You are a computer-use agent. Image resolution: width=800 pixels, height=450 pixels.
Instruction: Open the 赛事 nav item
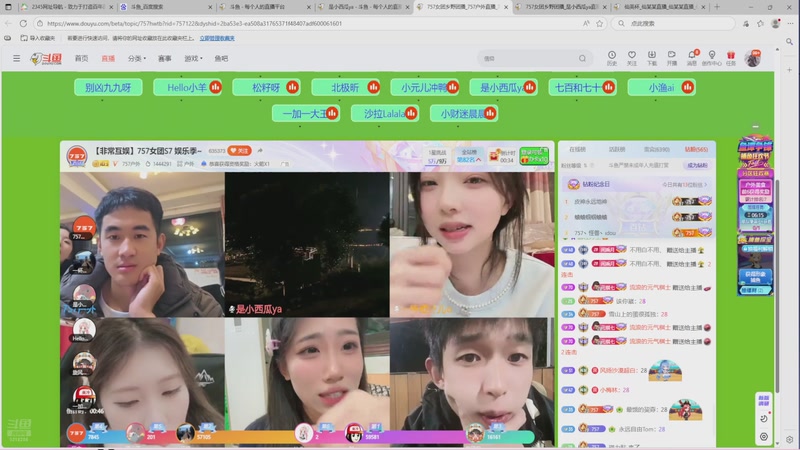(165, 58)
